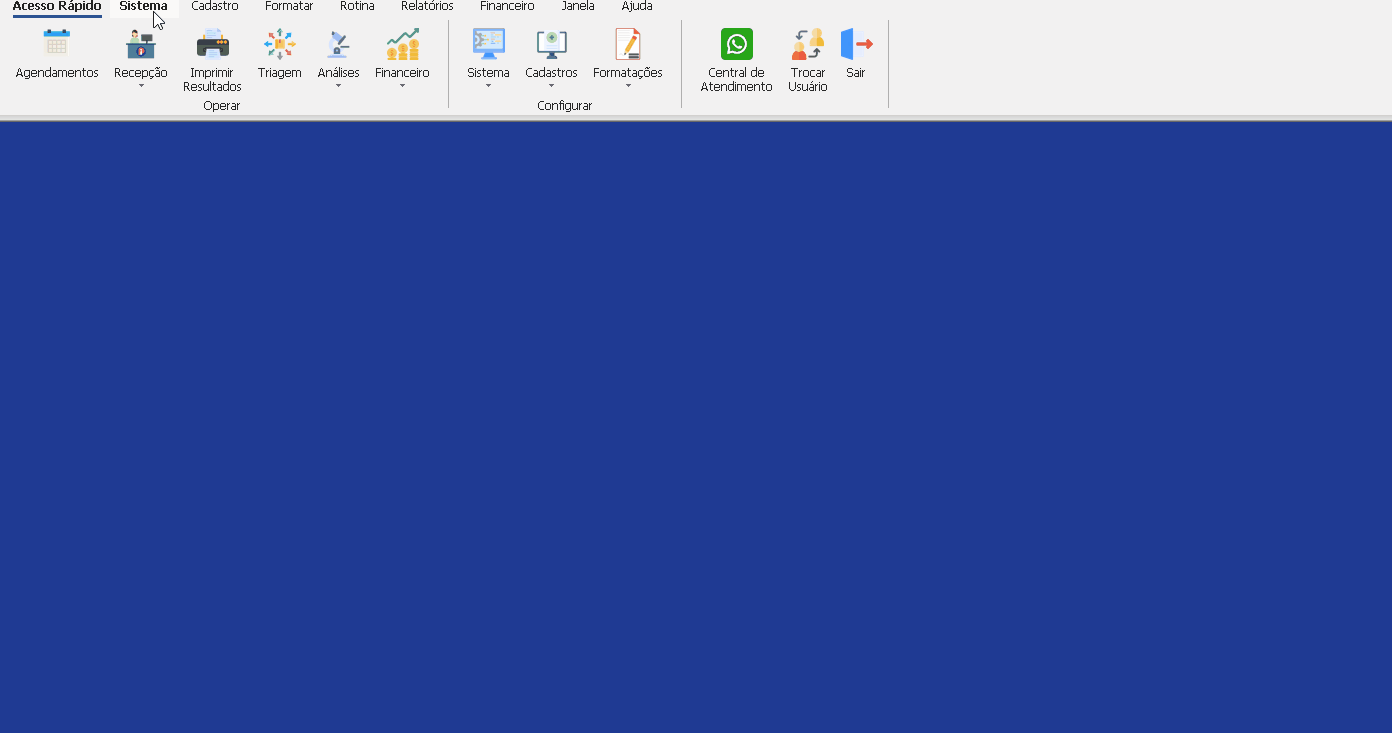Open the Financeiro coins chart icon
This screenshot has height=733, width=1392.
[402, 44]
